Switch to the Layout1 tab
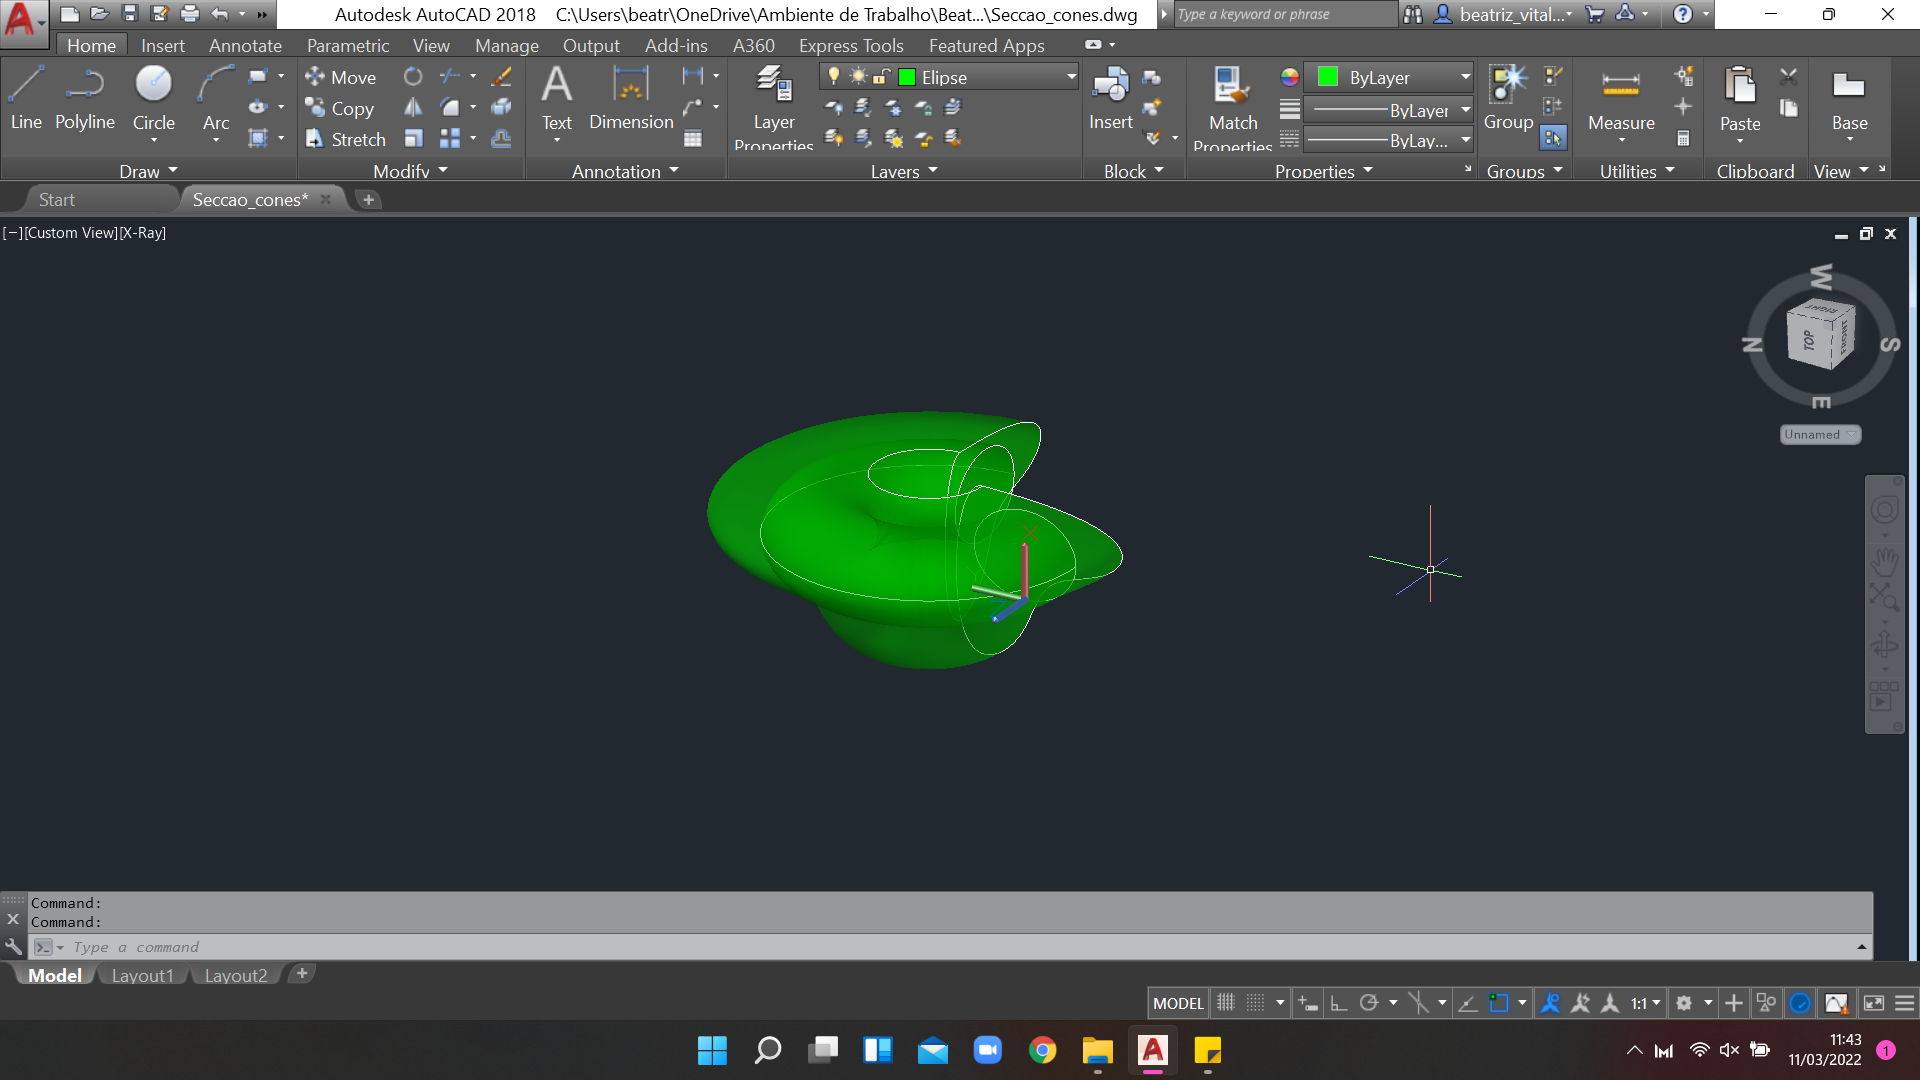 142,975
